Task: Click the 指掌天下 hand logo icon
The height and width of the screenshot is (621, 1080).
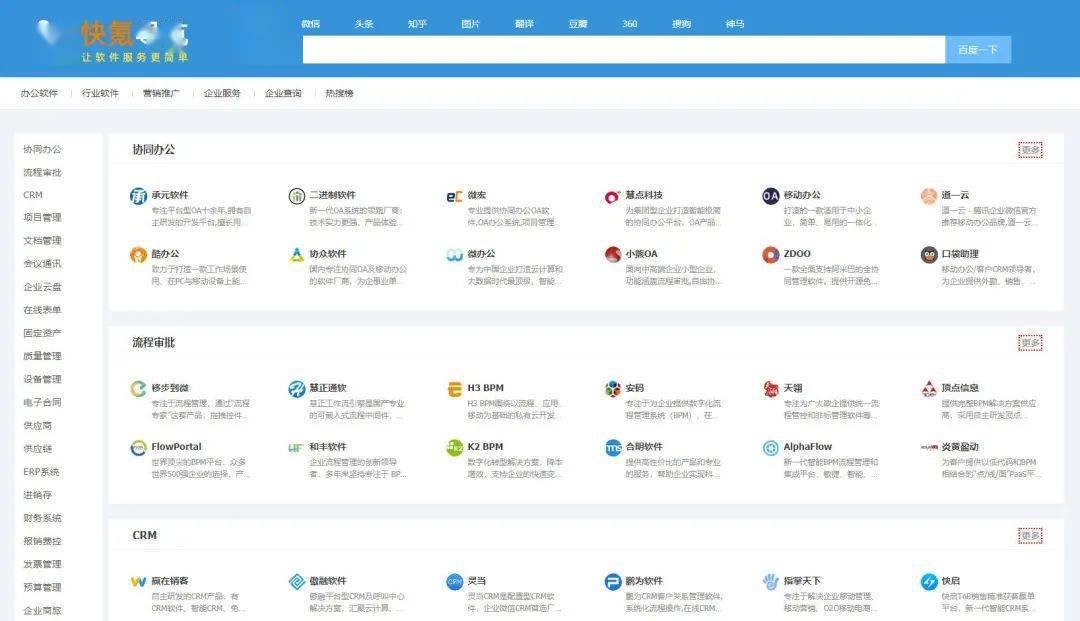Action: point(771,582)
